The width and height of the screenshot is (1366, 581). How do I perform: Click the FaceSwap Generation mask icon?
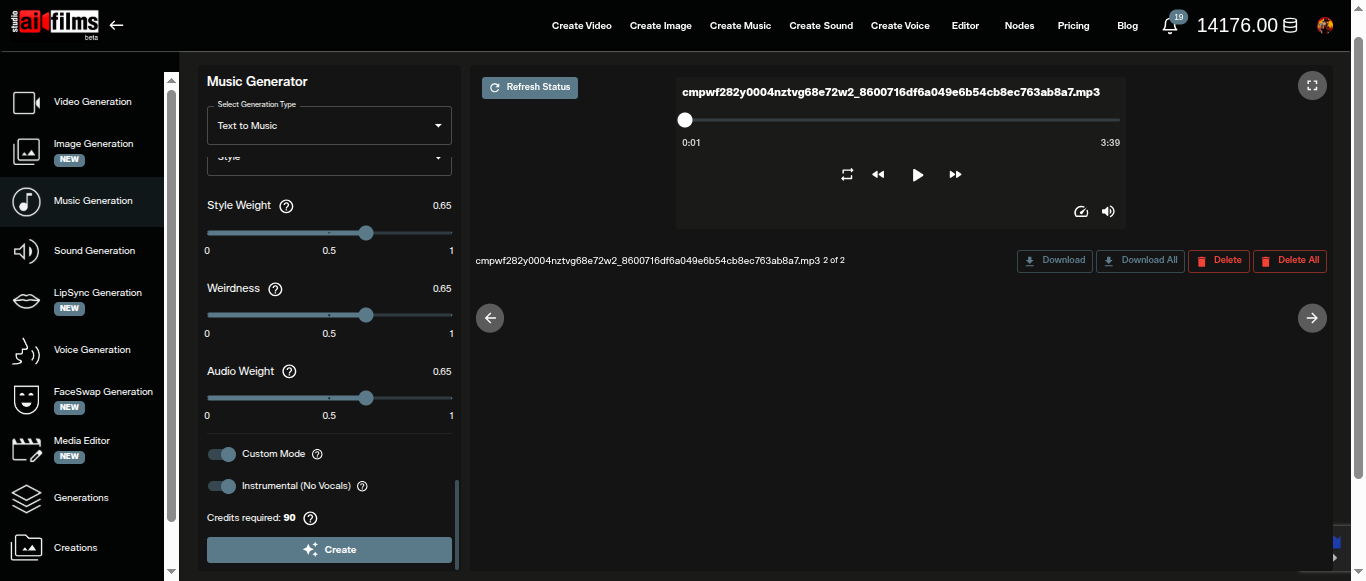coord(26,399)
